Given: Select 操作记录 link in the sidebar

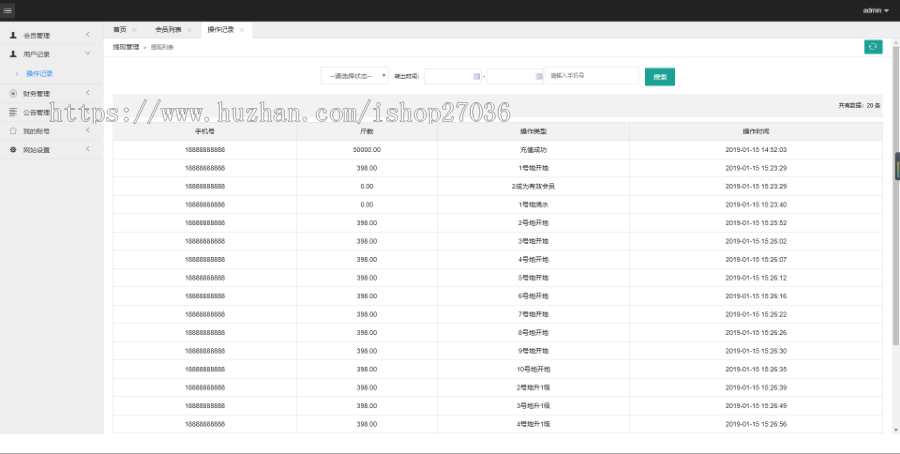Looking at the screenshot, I should tap(40, 73).
